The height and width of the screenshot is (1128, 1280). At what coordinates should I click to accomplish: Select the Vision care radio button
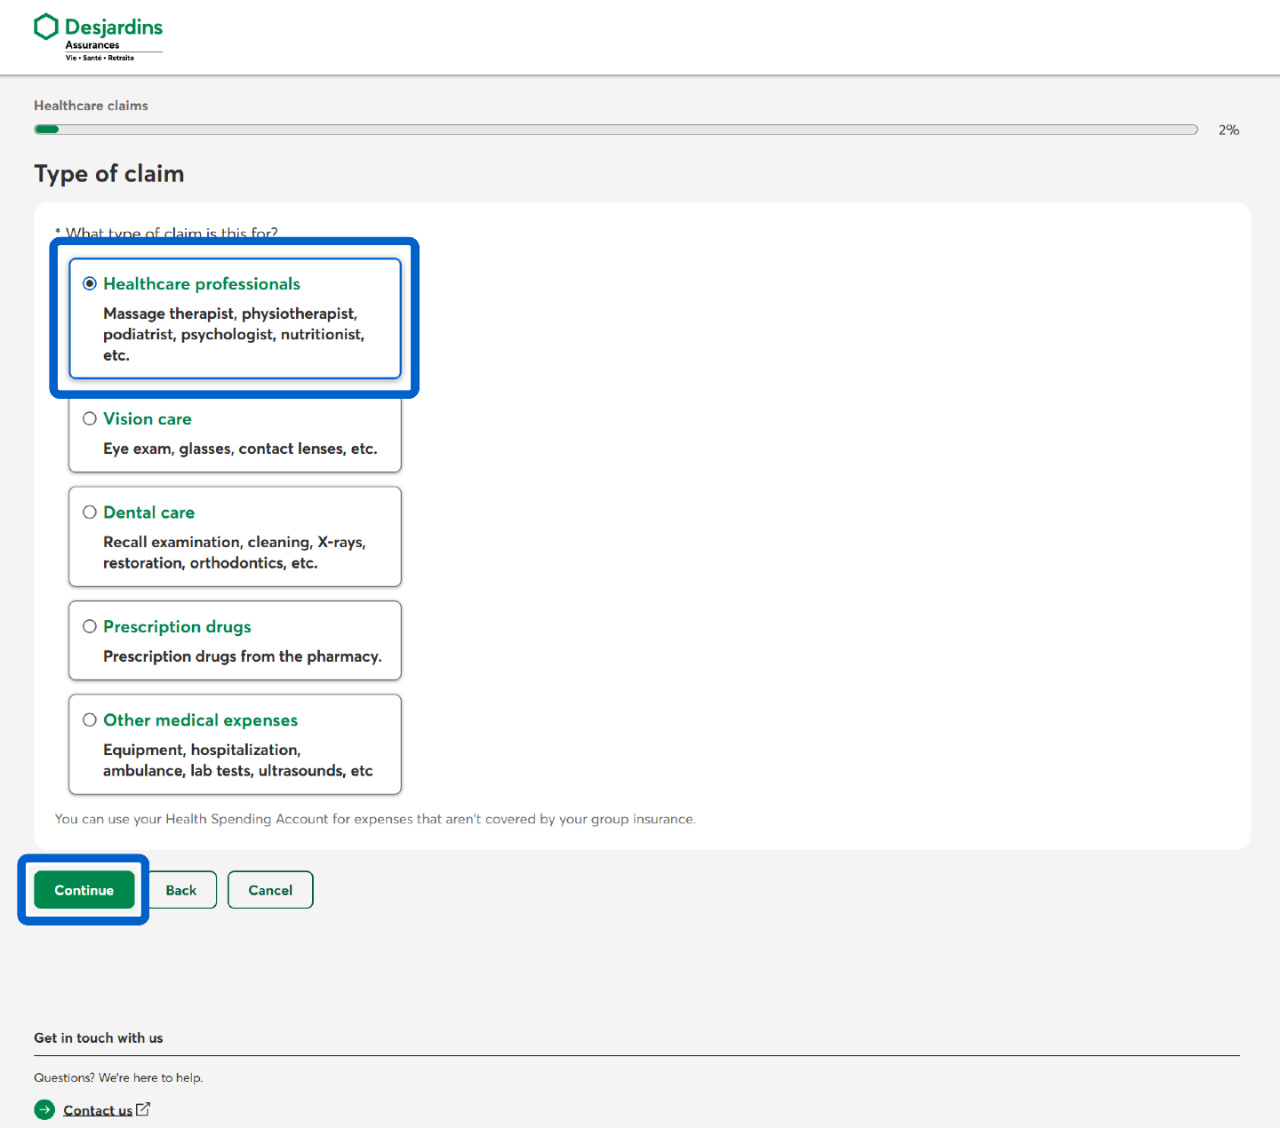pyautogui.click(x=90, y=419)
